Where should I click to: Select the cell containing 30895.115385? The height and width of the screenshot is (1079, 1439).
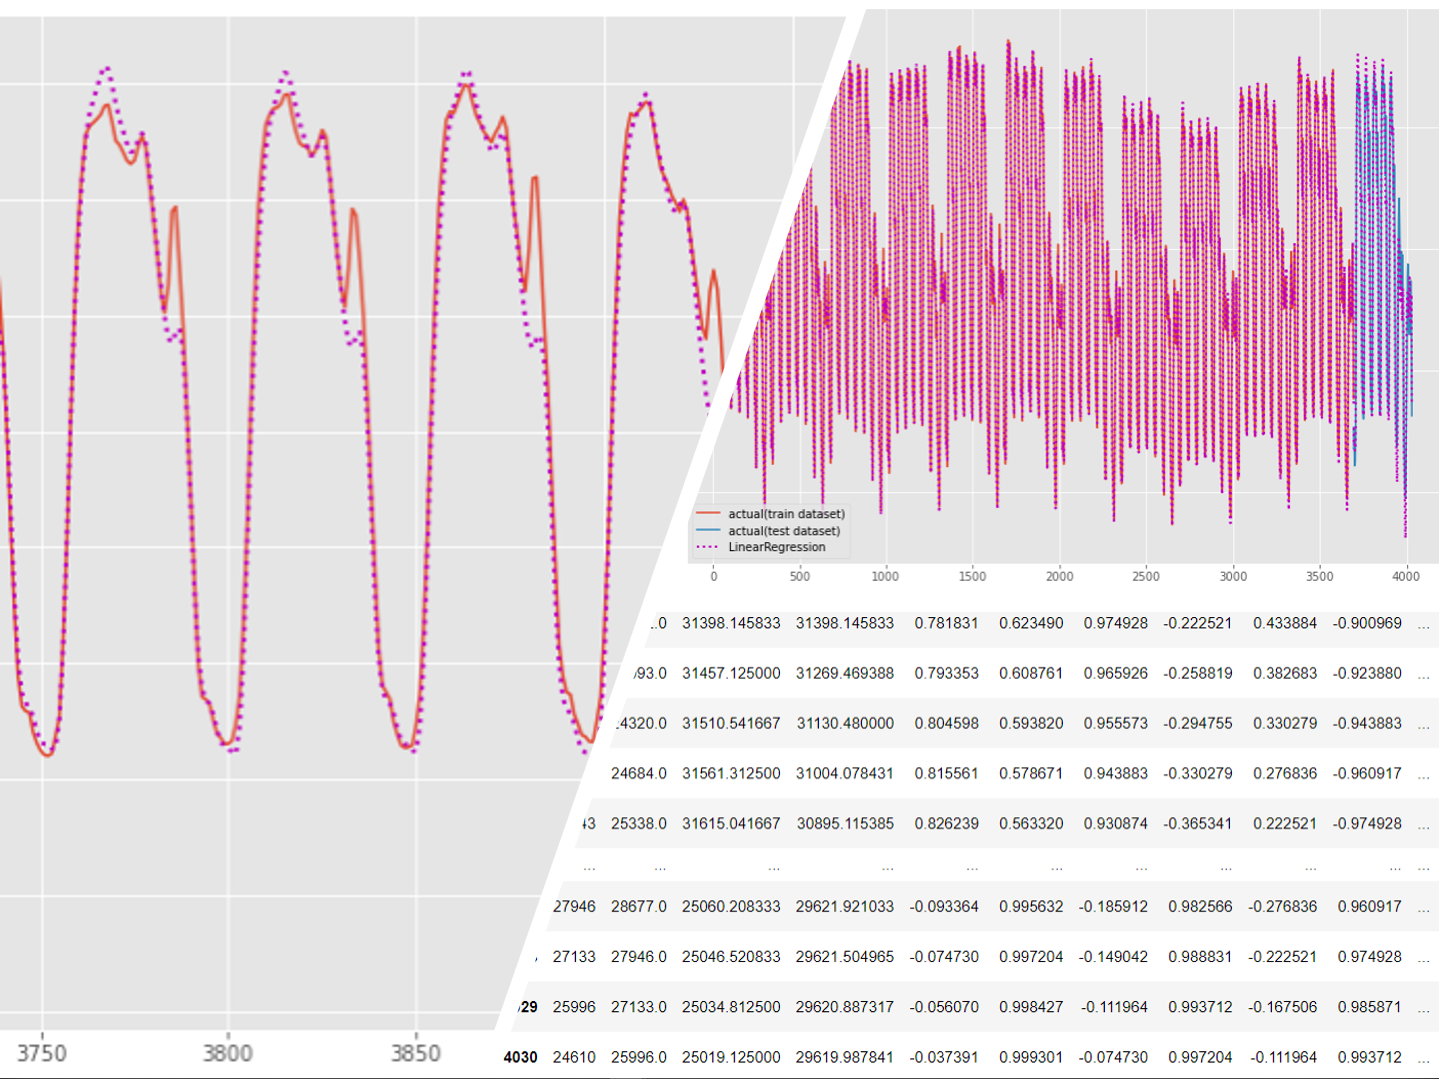[x=845, y=823]
